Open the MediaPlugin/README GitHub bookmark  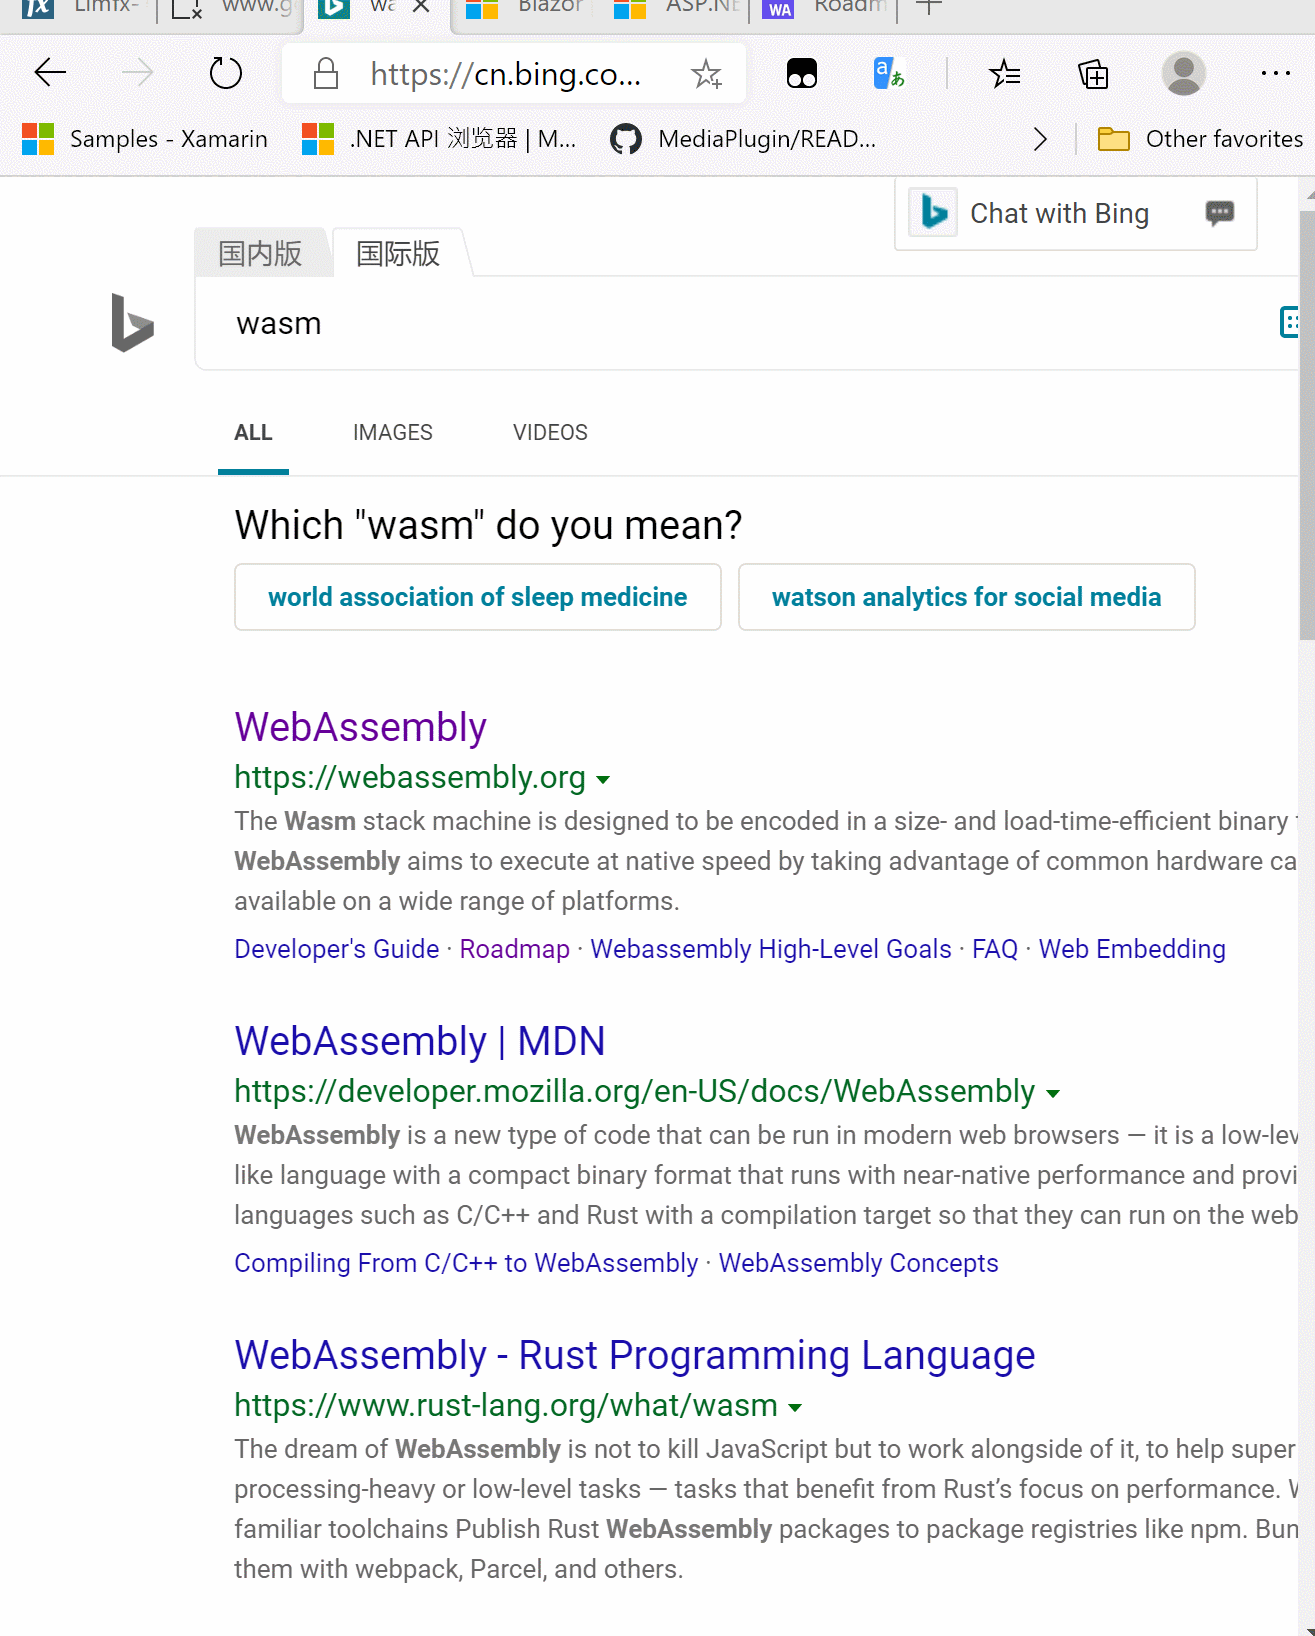tap(743, 139)
